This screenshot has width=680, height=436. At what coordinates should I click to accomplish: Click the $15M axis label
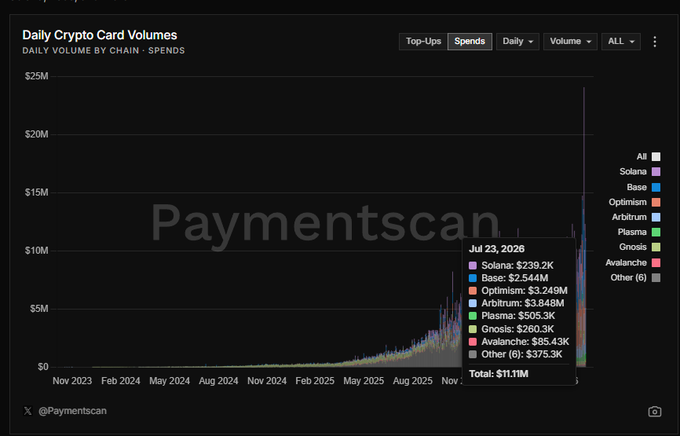pos(36,193)
